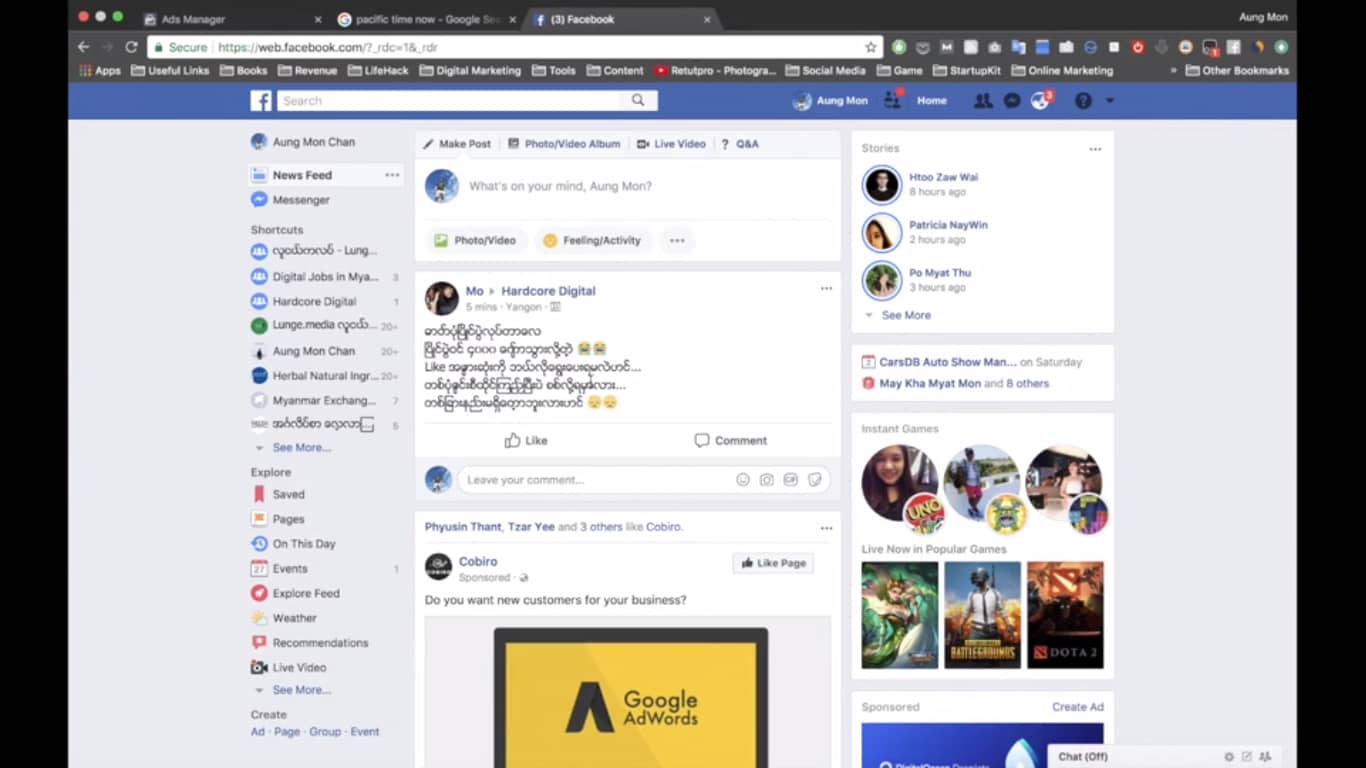Open more composer options ellipsis
The image size is (1366, 768).
pos(677,240)
